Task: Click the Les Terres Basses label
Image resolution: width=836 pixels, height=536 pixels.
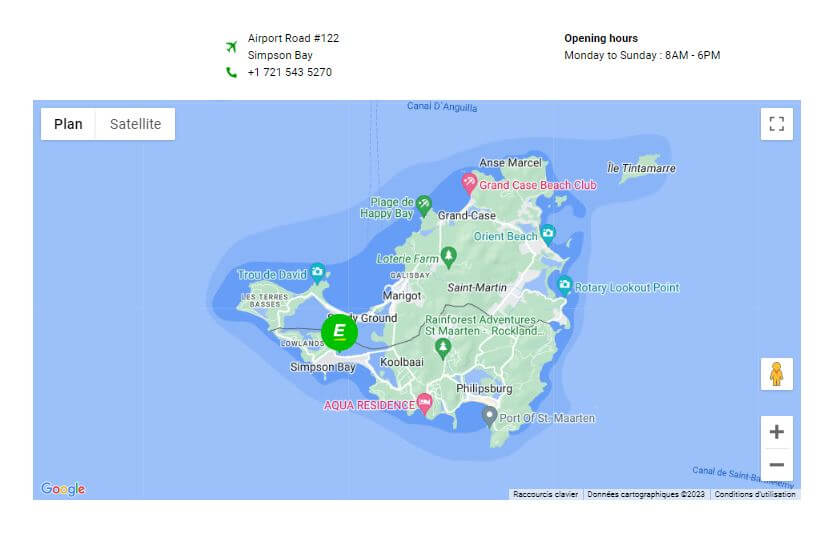Action: tap(264, 300)
